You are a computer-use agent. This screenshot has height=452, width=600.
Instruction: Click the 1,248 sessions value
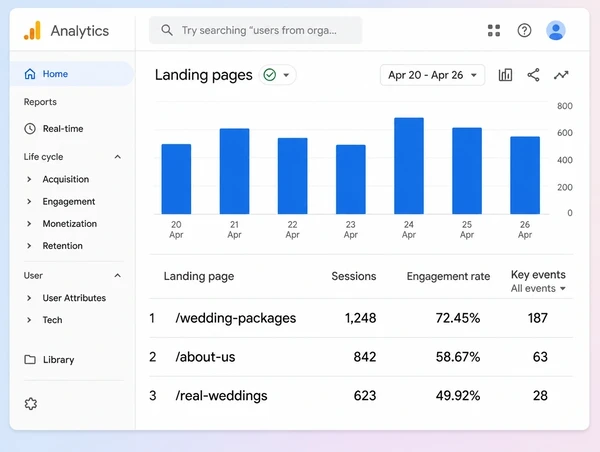point(360,318)
